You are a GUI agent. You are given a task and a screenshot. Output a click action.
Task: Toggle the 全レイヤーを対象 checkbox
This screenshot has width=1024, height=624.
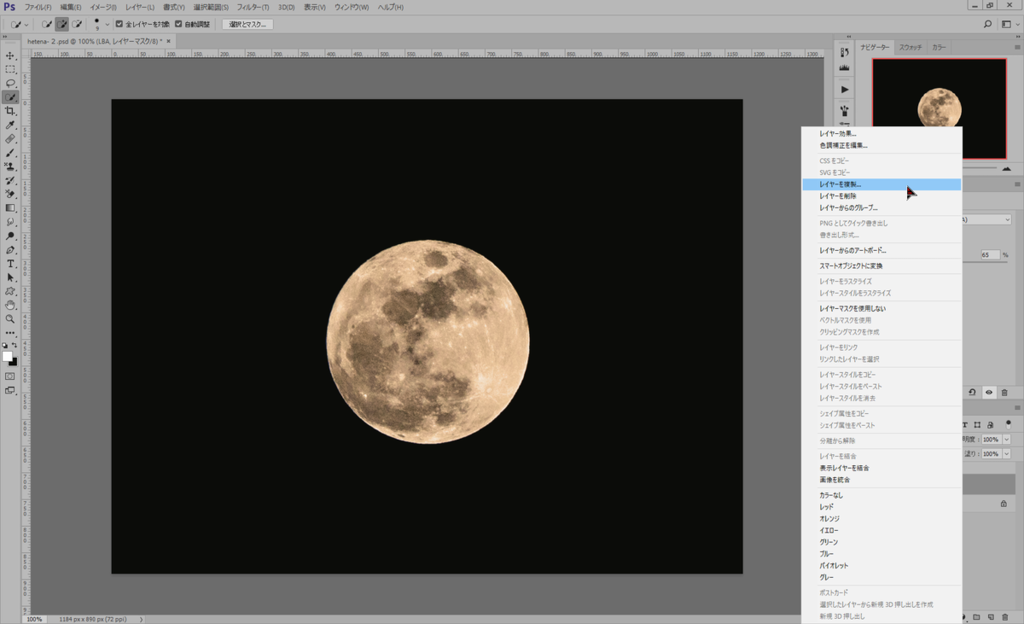(x=119, y=24)
